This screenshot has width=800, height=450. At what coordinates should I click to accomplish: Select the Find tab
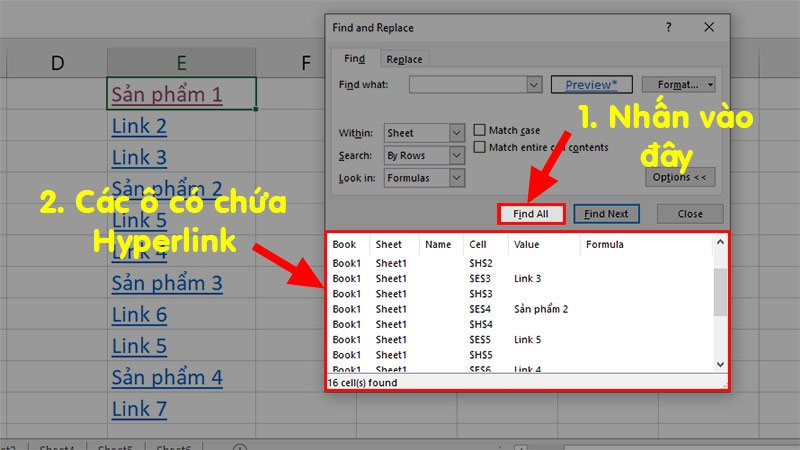pyautogui.click(x=355, y=60)
